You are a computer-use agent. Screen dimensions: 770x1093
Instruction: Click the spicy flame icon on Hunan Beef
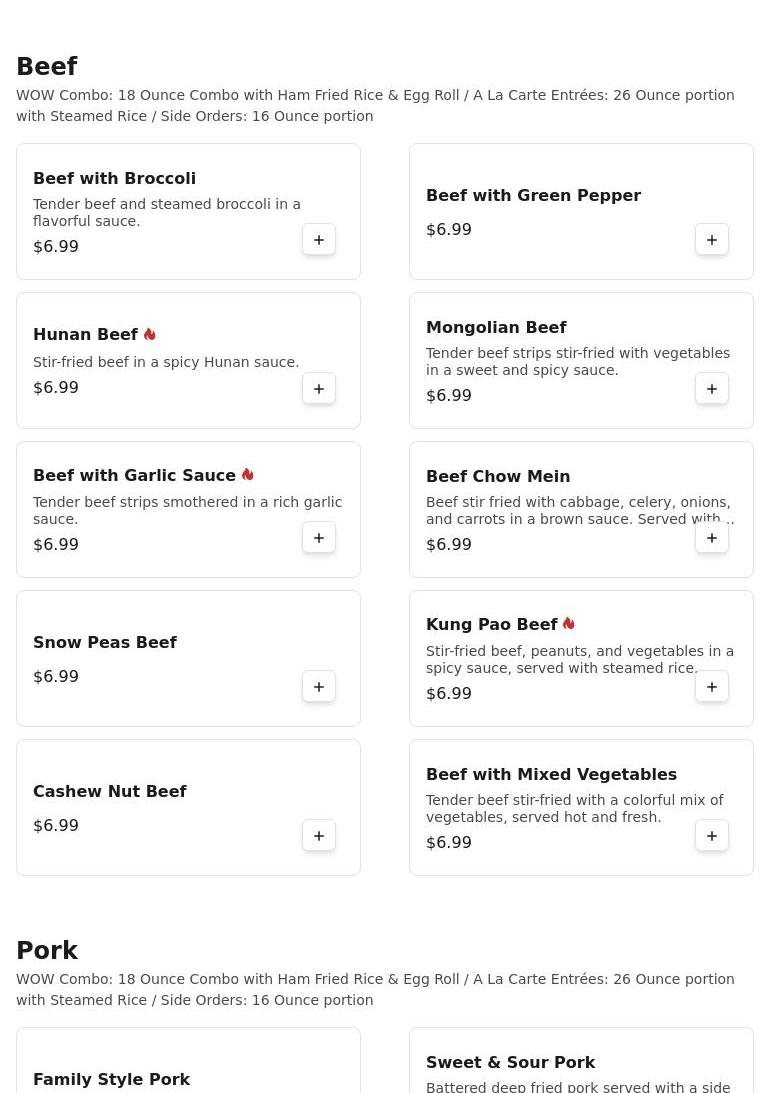(x=150, y=335)
